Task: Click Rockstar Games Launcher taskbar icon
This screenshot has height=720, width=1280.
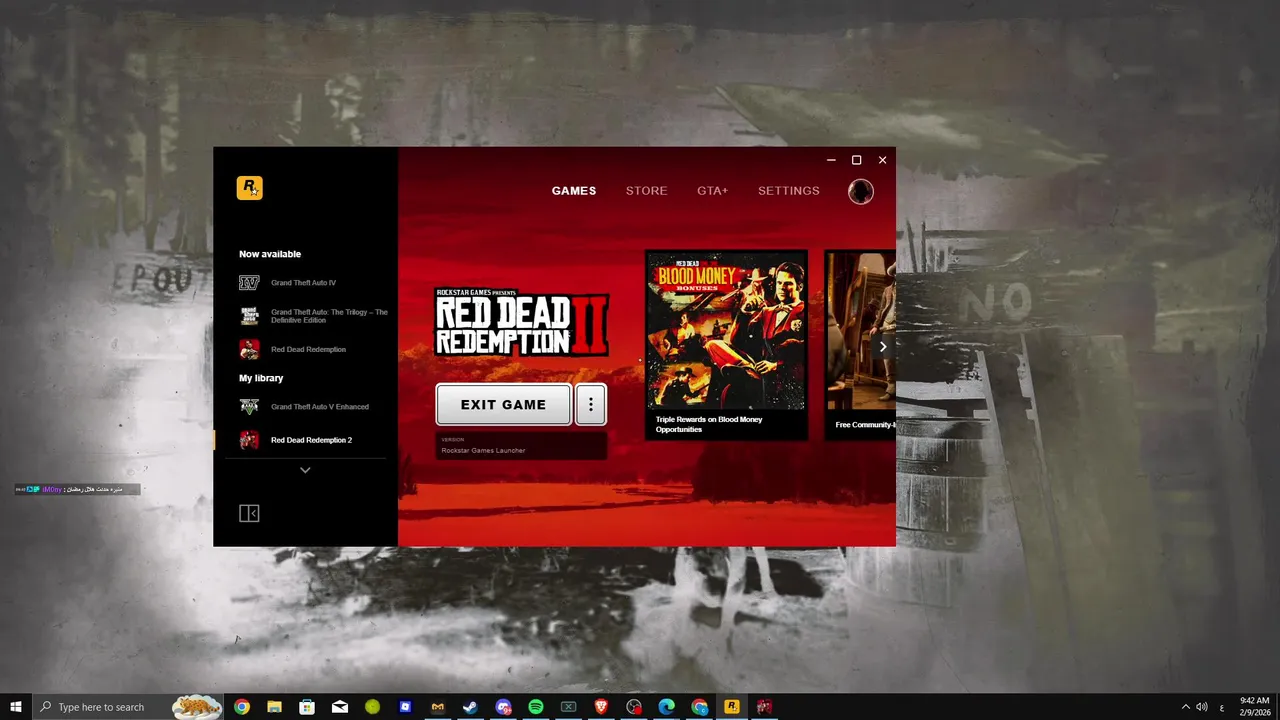Action: click(x=732, y=707)
